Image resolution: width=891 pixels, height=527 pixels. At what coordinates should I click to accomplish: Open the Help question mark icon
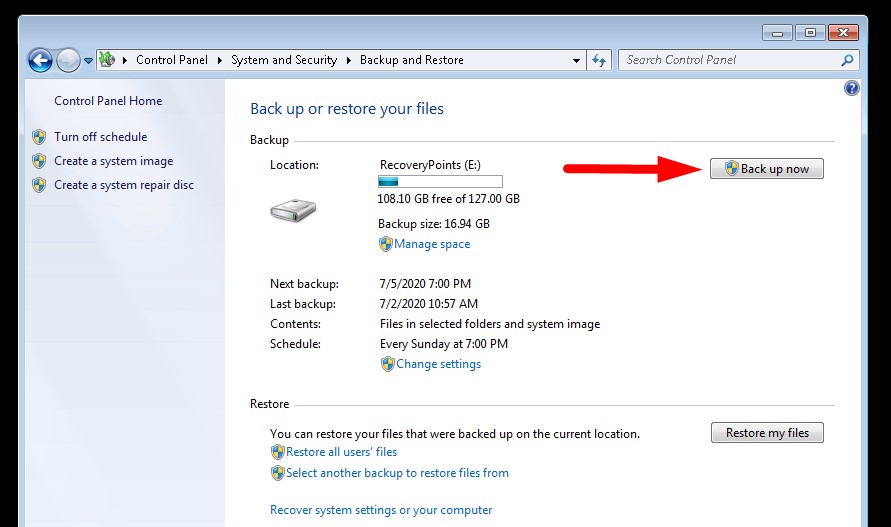pyautogui.click(x=851, y=88)
